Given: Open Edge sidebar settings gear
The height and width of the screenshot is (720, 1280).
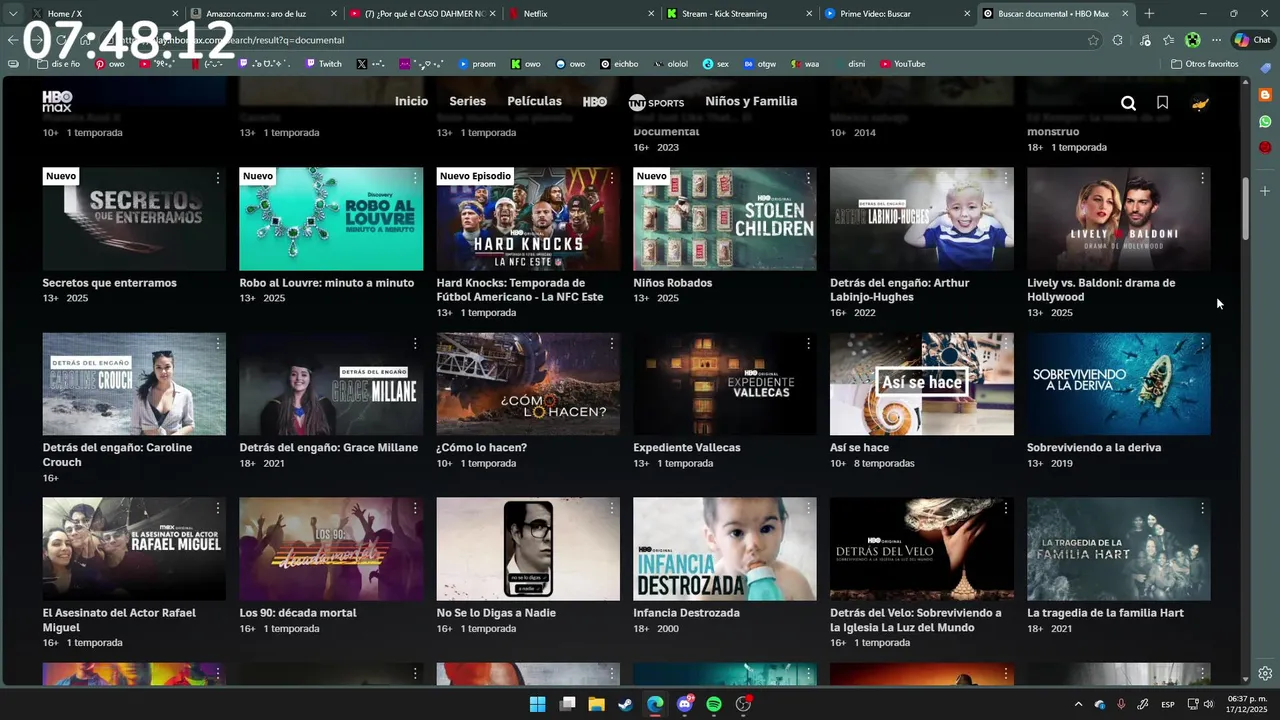Looking at the screenshot, I should click(1265, 673).
